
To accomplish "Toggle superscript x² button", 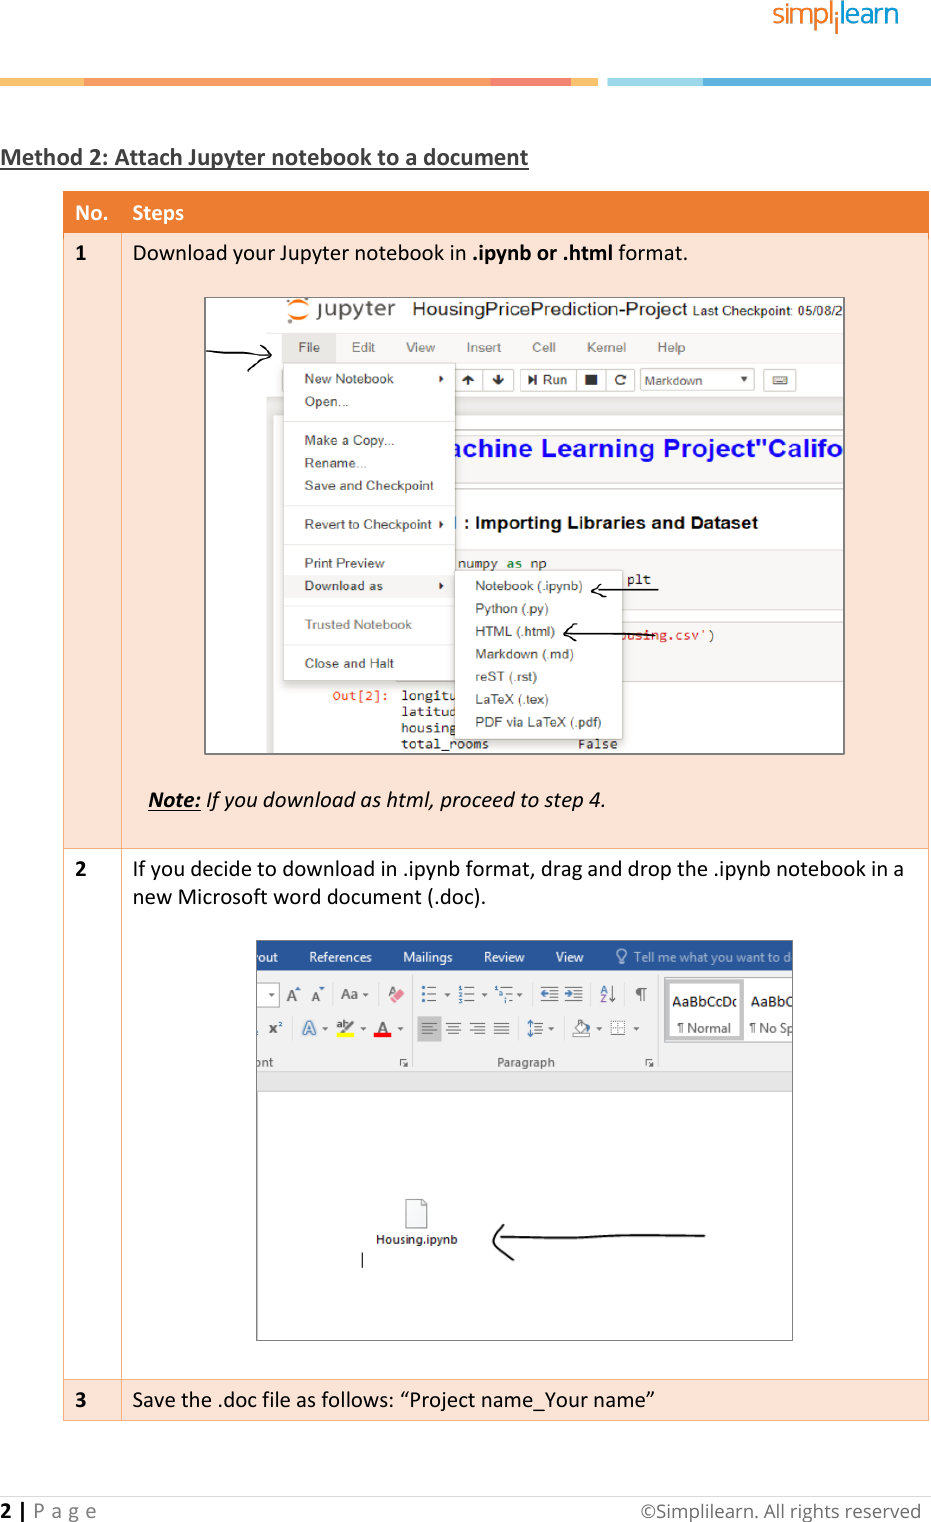I will (x=275, y=1028).
